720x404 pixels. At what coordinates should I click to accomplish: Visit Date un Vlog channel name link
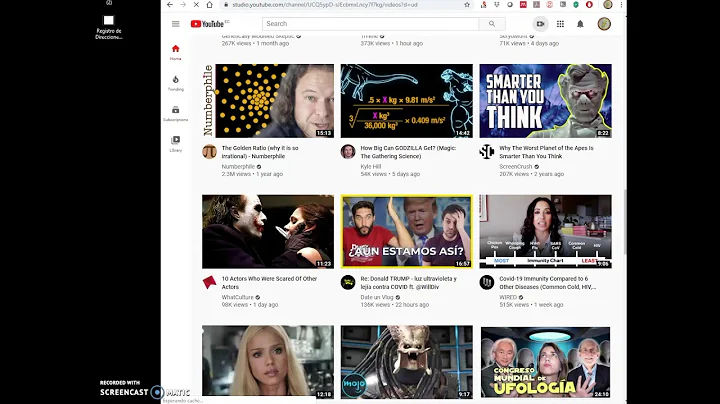pos(377,297)
